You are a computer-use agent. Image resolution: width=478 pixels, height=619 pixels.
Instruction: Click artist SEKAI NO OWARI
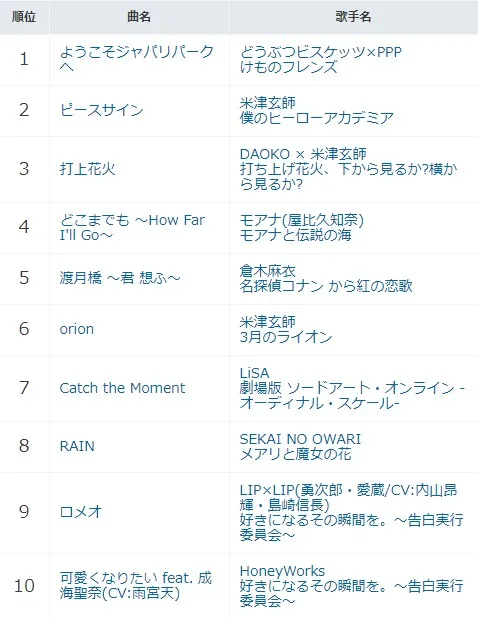[300, 439]
